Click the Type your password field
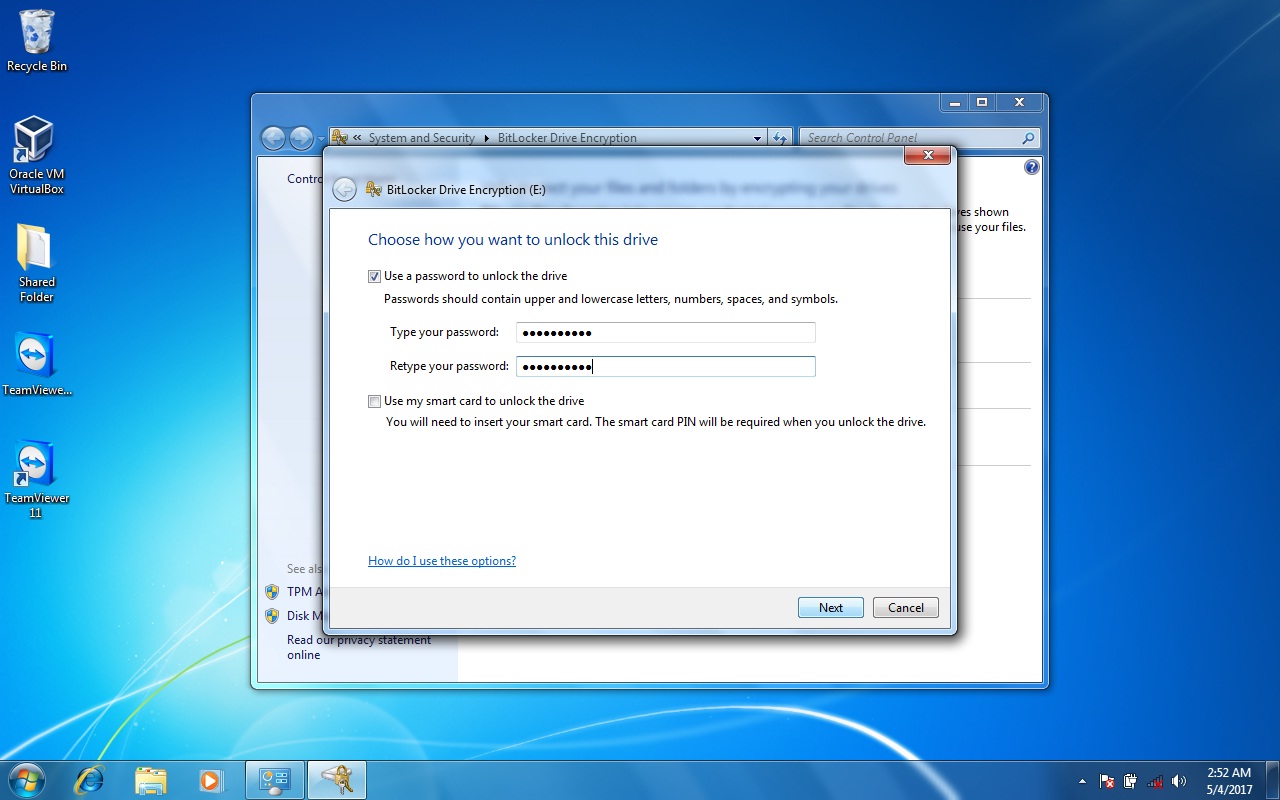The height and width of the screenshot is (800, 1280). click(666, 332)
